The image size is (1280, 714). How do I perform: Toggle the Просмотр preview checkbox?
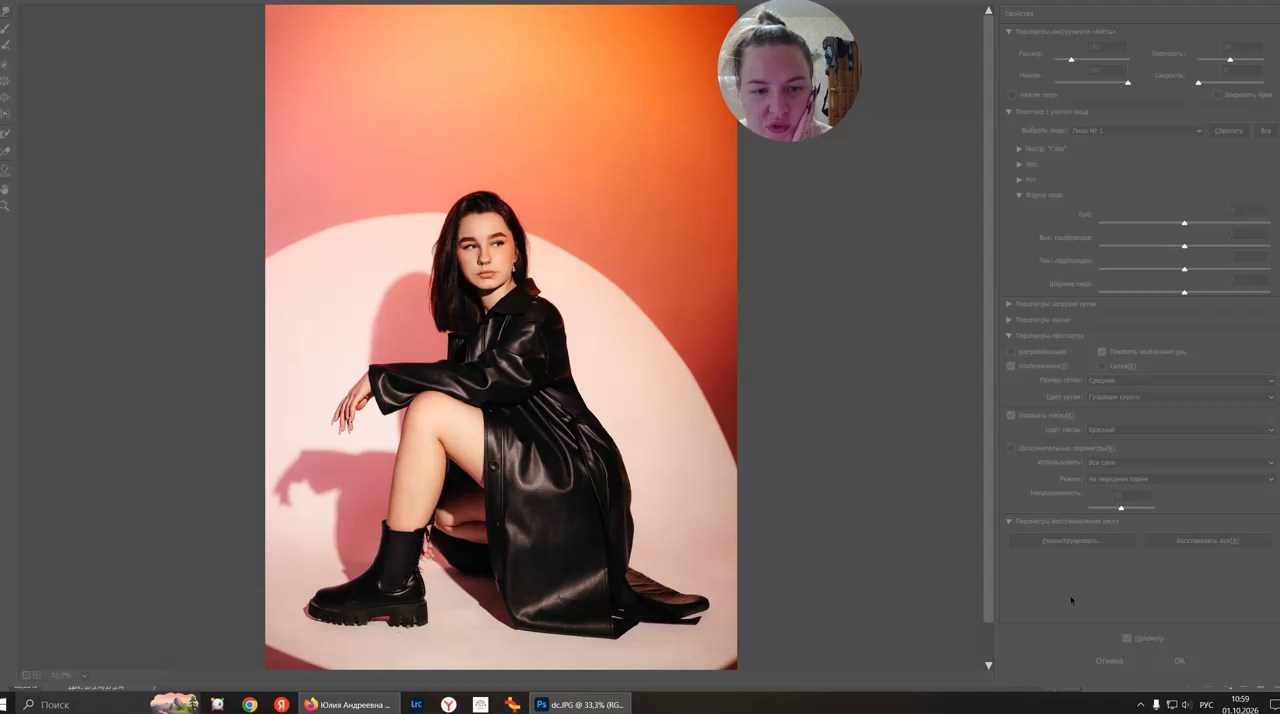coord(1127,638)
